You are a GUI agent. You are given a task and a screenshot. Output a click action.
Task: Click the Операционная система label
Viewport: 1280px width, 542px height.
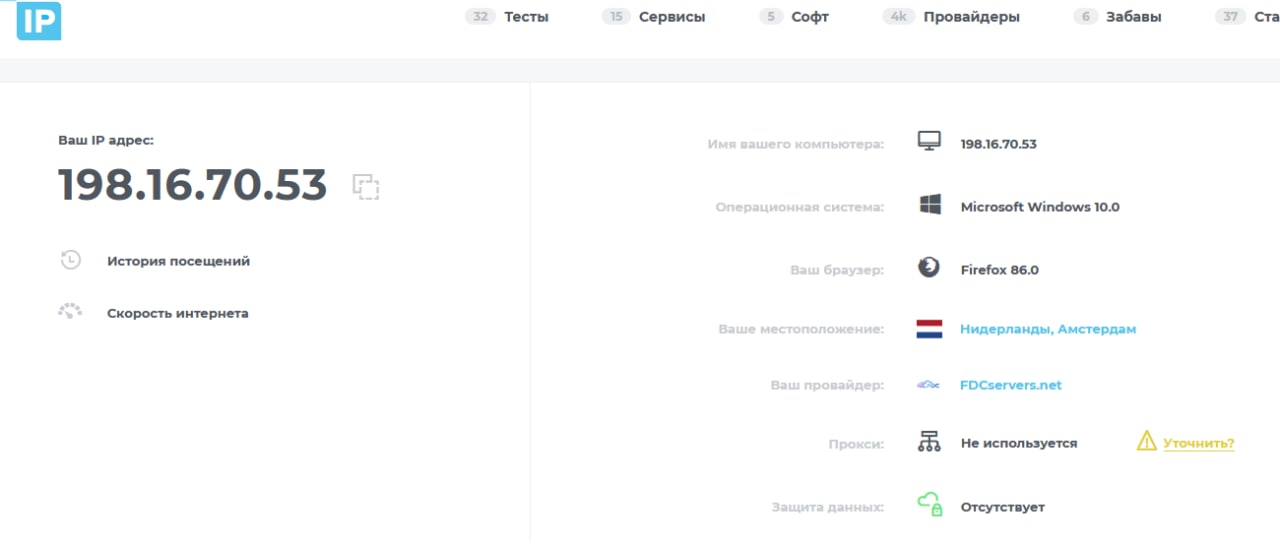[800, 207]
